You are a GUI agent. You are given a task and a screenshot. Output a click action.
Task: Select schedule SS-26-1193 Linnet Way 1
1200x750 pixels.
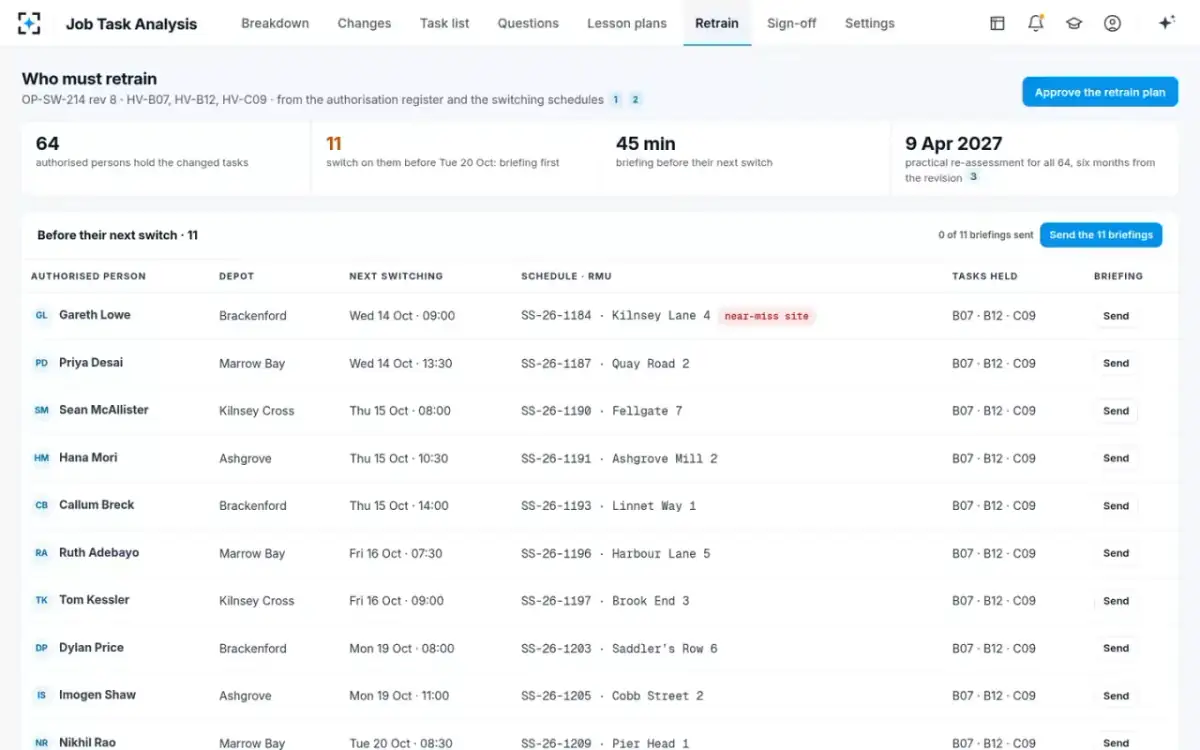pos(608,506)
